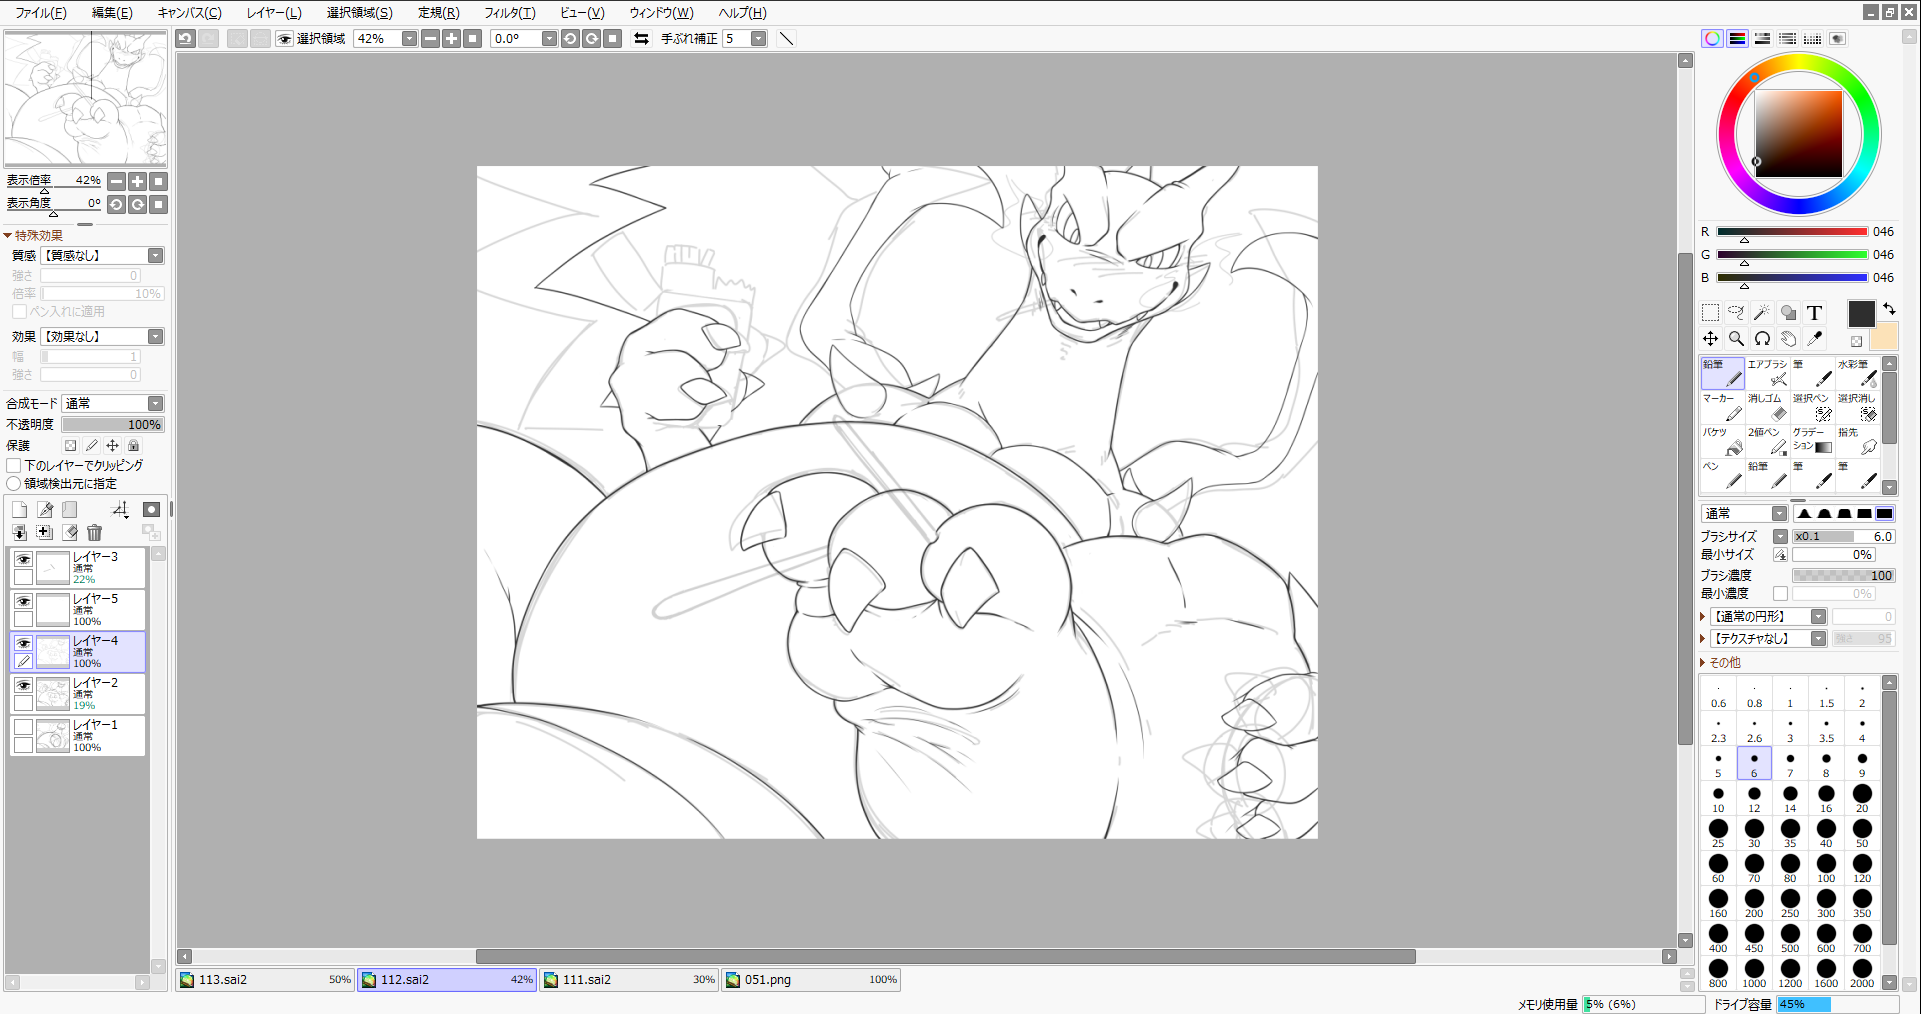This screenshot has width=1921, height=1014.
Task: Choose the 指先 smudge tool
Action: pos(1857,441)
